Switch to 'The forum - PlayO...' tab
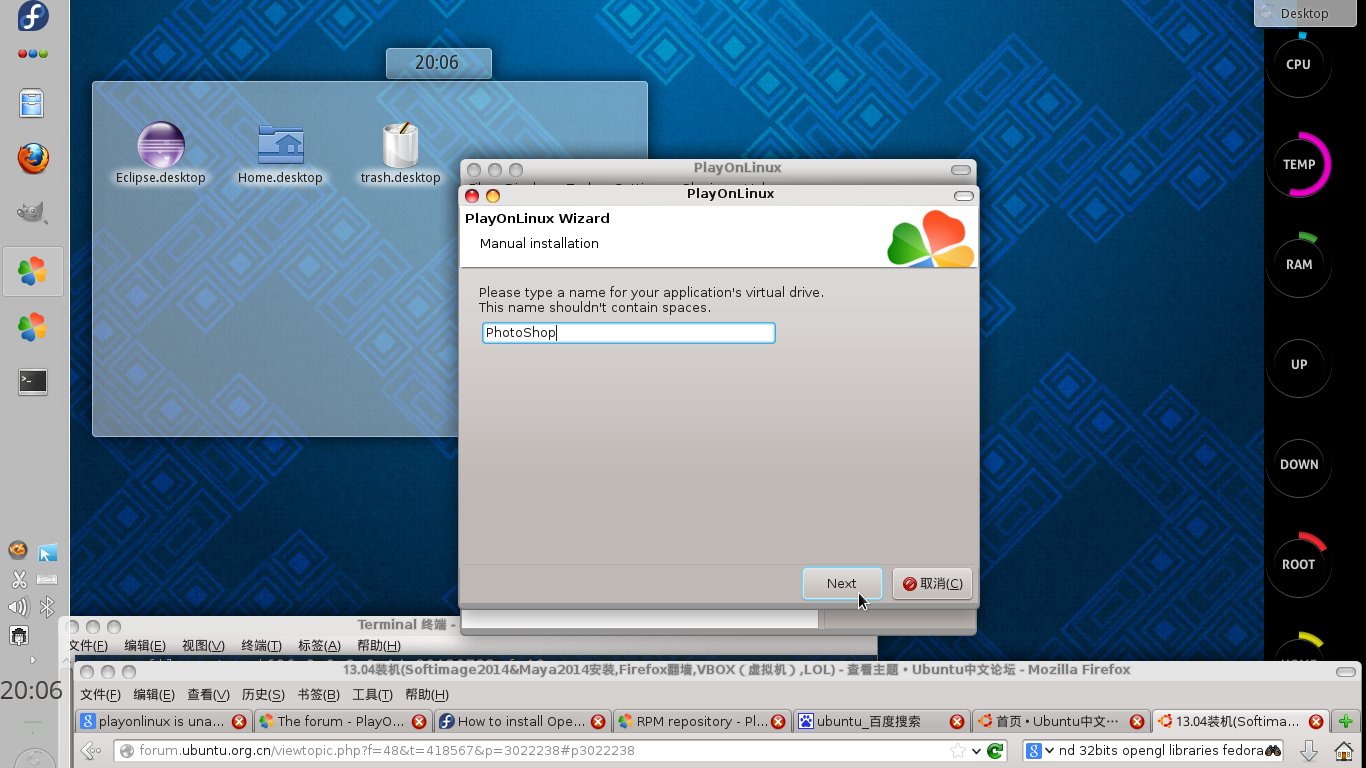This screenshot has height=768, width=1366. tap(343, 721)
